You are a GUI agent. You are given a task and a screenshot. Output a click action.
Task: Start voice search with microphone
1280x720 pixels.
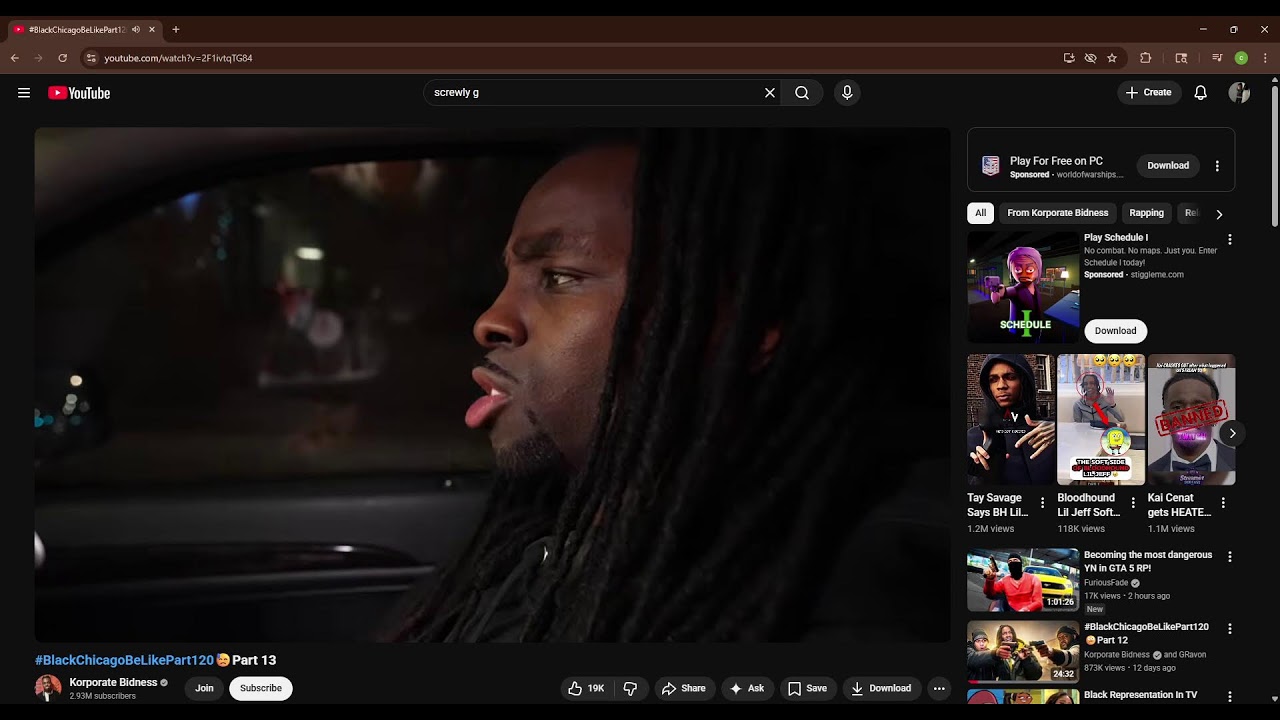pyautogui.click(x=847, y=93)
